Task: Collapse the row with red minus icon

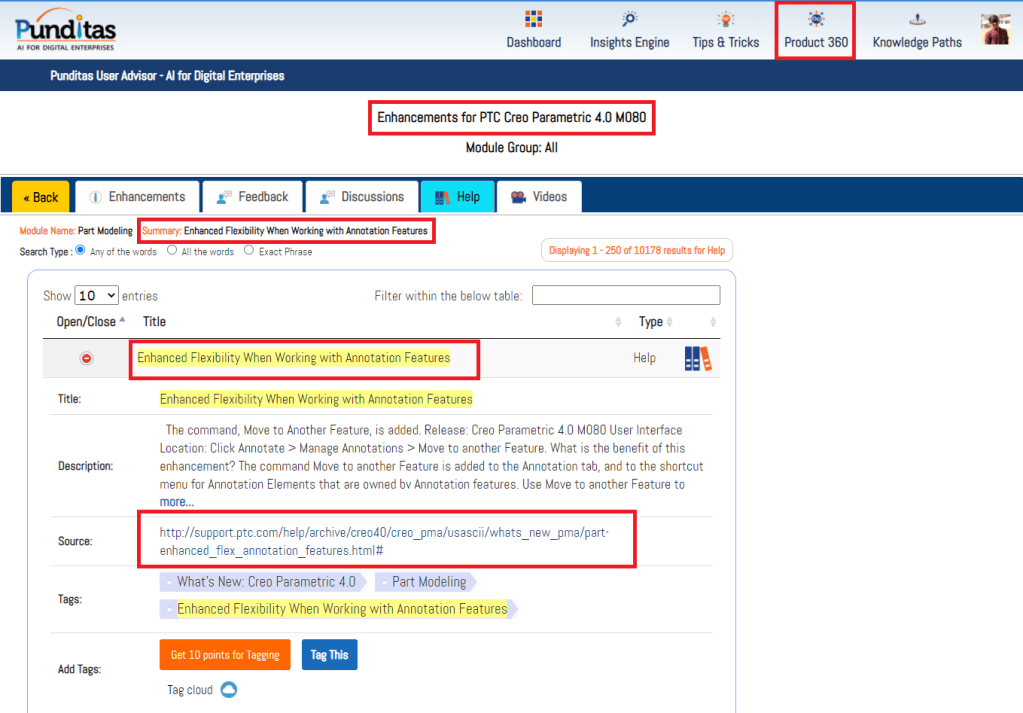Action: coord(87,358)
